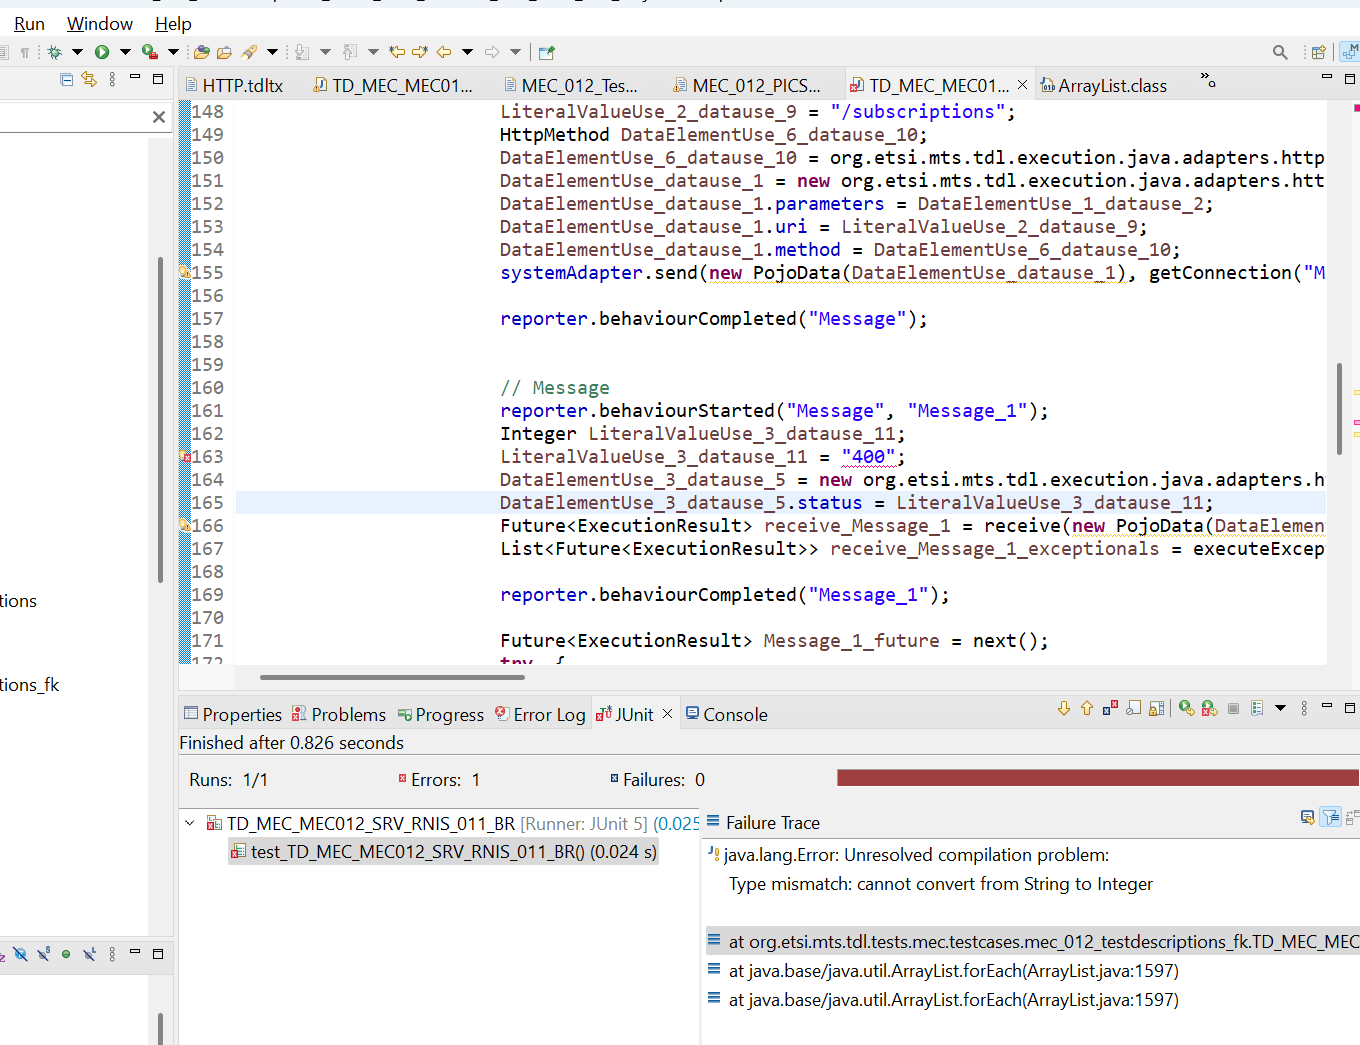
Task: Click the Run with coverage/external tools icon
Action: coord(150,52)
